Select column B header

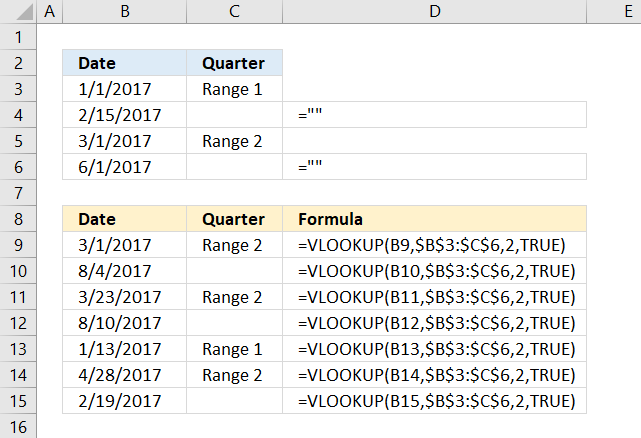(x=125, y=11)
